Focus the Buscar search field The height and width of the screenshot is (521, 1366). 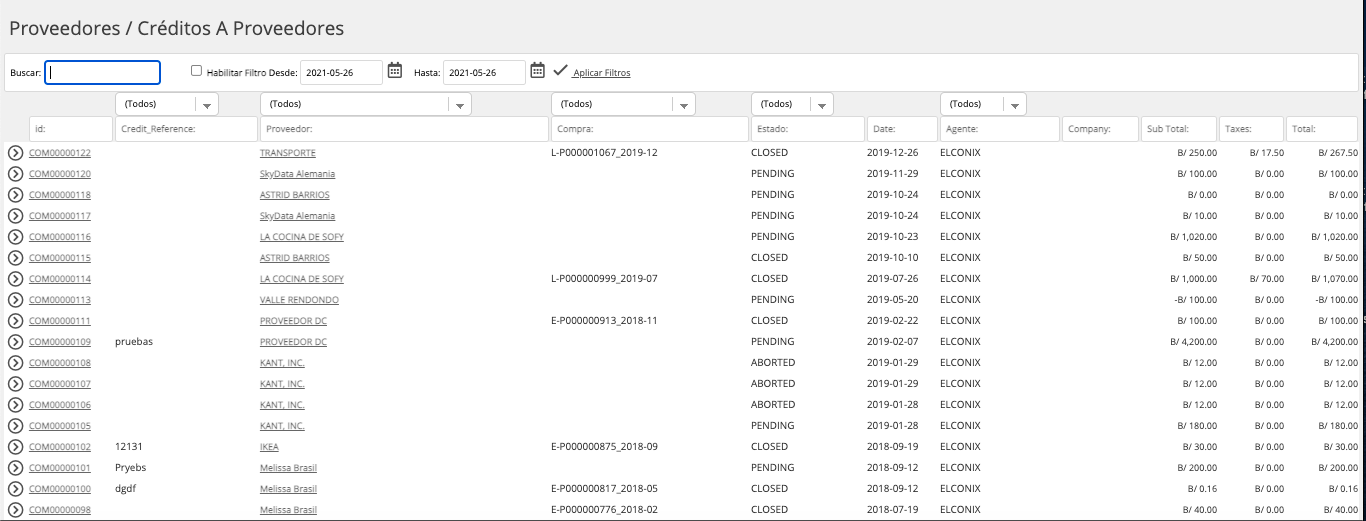tap(102, 72)
